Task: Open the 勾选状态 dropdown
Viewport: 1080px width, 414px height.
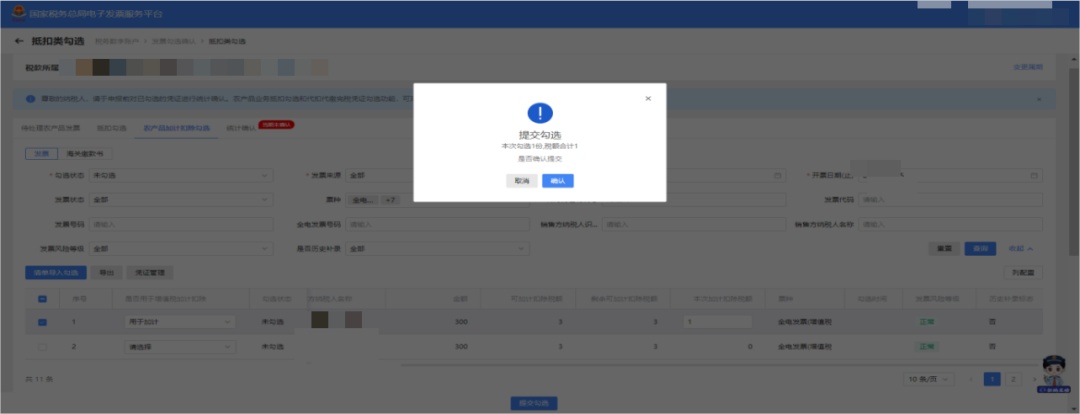Action: point(181,176)
